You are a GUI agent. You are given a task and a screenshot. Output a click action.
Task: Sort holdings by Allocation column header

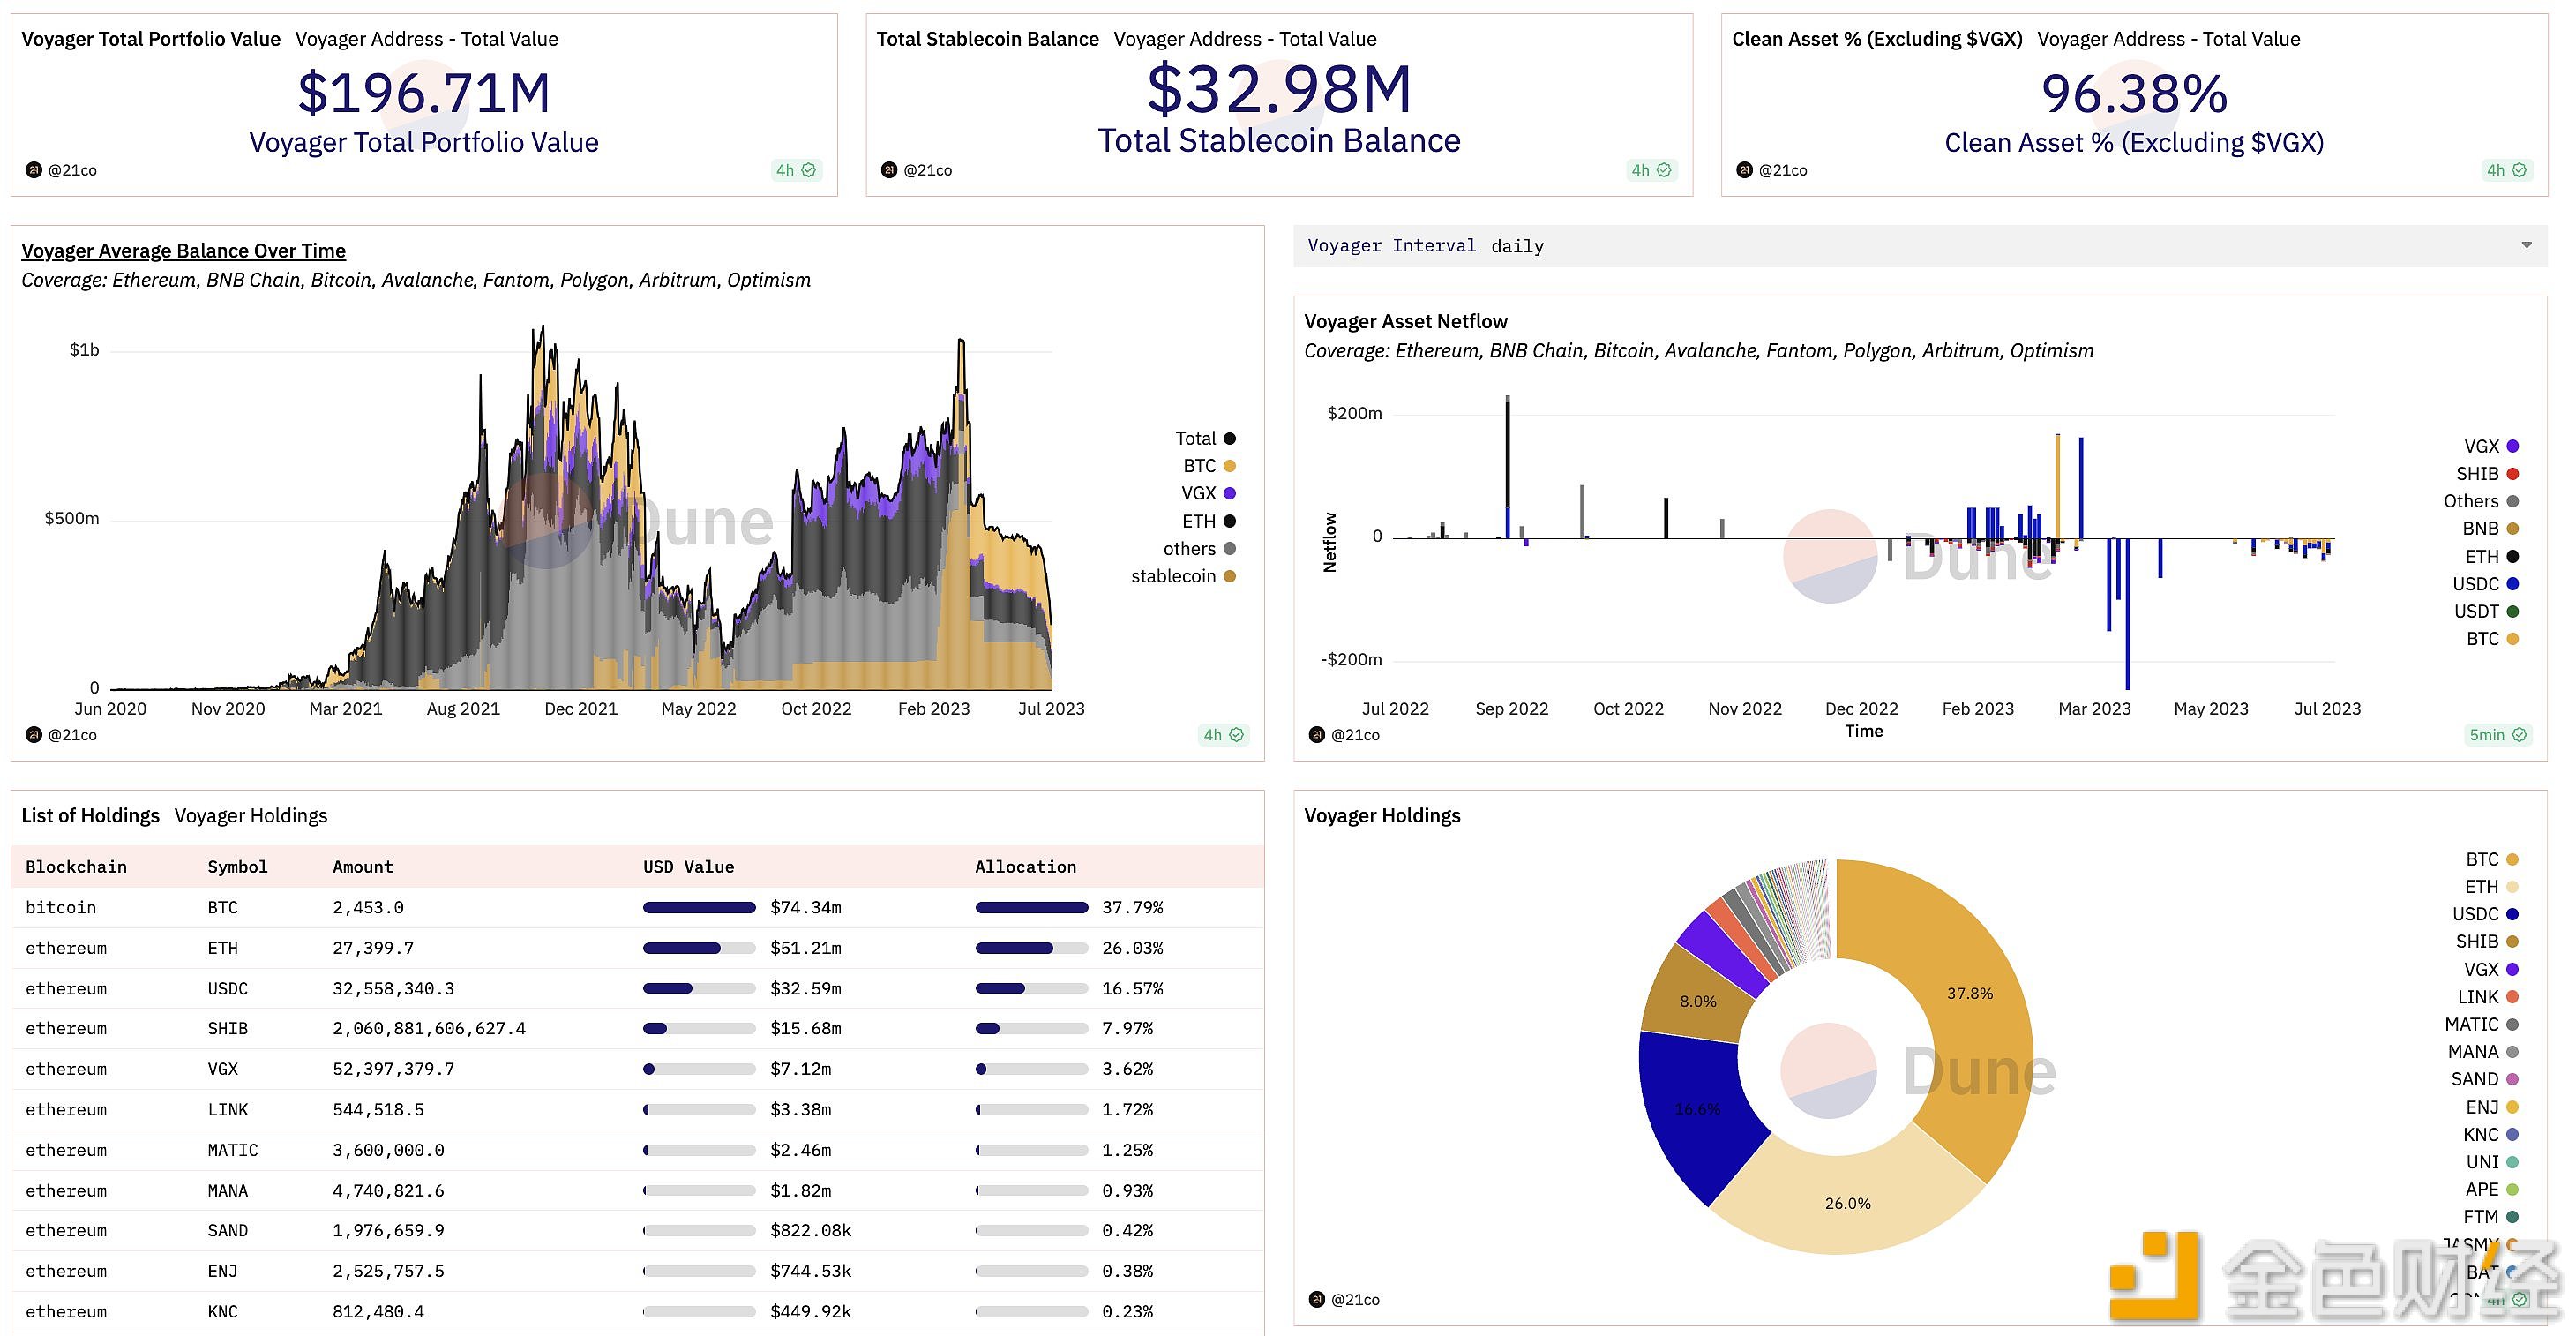pos(1026,867)
